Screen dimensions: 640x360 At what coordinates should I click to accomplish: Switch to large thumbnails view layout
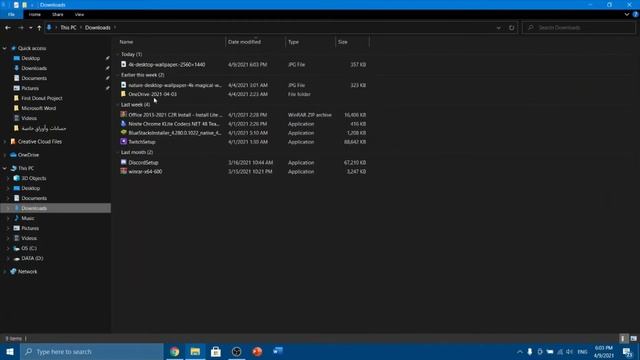coord(633,338)
